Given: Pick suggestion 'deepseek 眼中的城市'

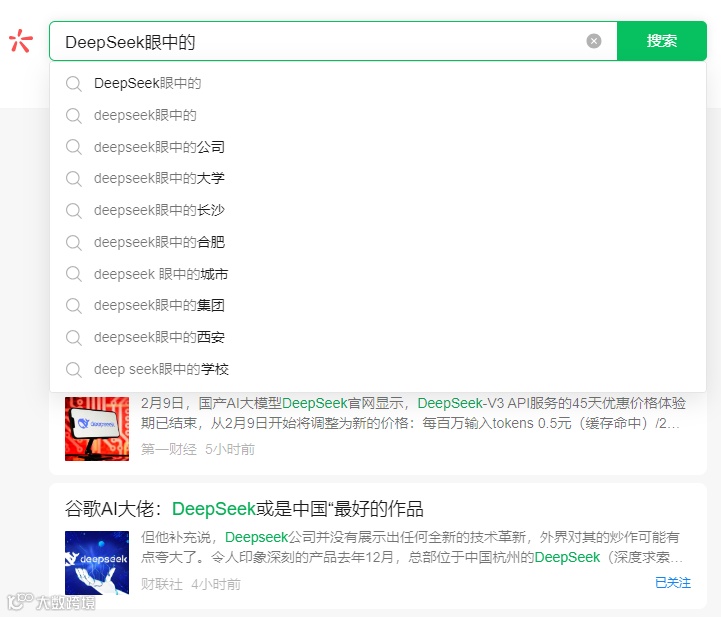Looking at the screenshot, I should [x=378, y=274].
